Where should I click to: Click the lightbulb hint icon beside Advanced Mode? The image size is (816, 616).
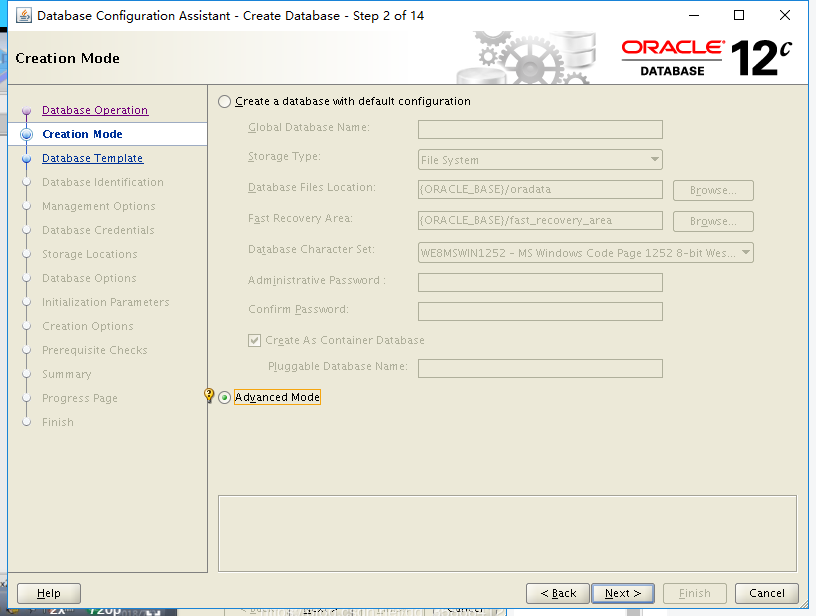pyautogui.click(x=209, y=394)
